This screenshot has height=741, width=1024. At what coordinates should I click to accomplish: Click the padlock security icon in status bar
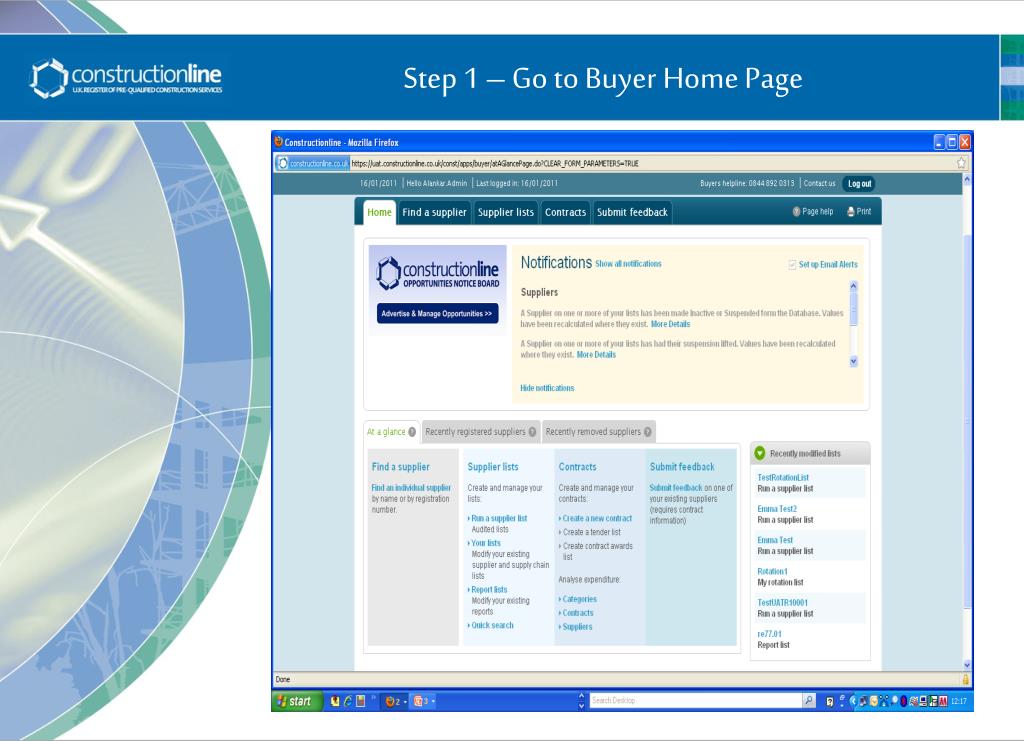[x=965, y=679]
